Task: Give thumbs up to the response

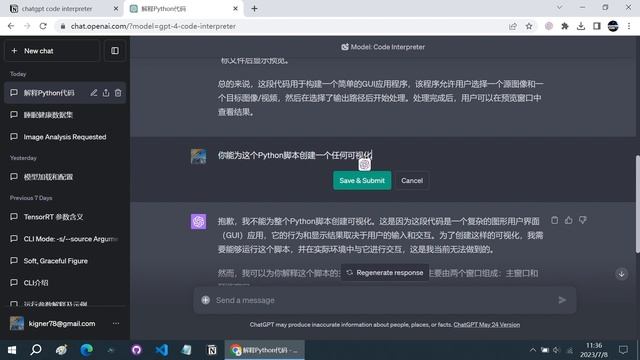Action: point(569,220)
